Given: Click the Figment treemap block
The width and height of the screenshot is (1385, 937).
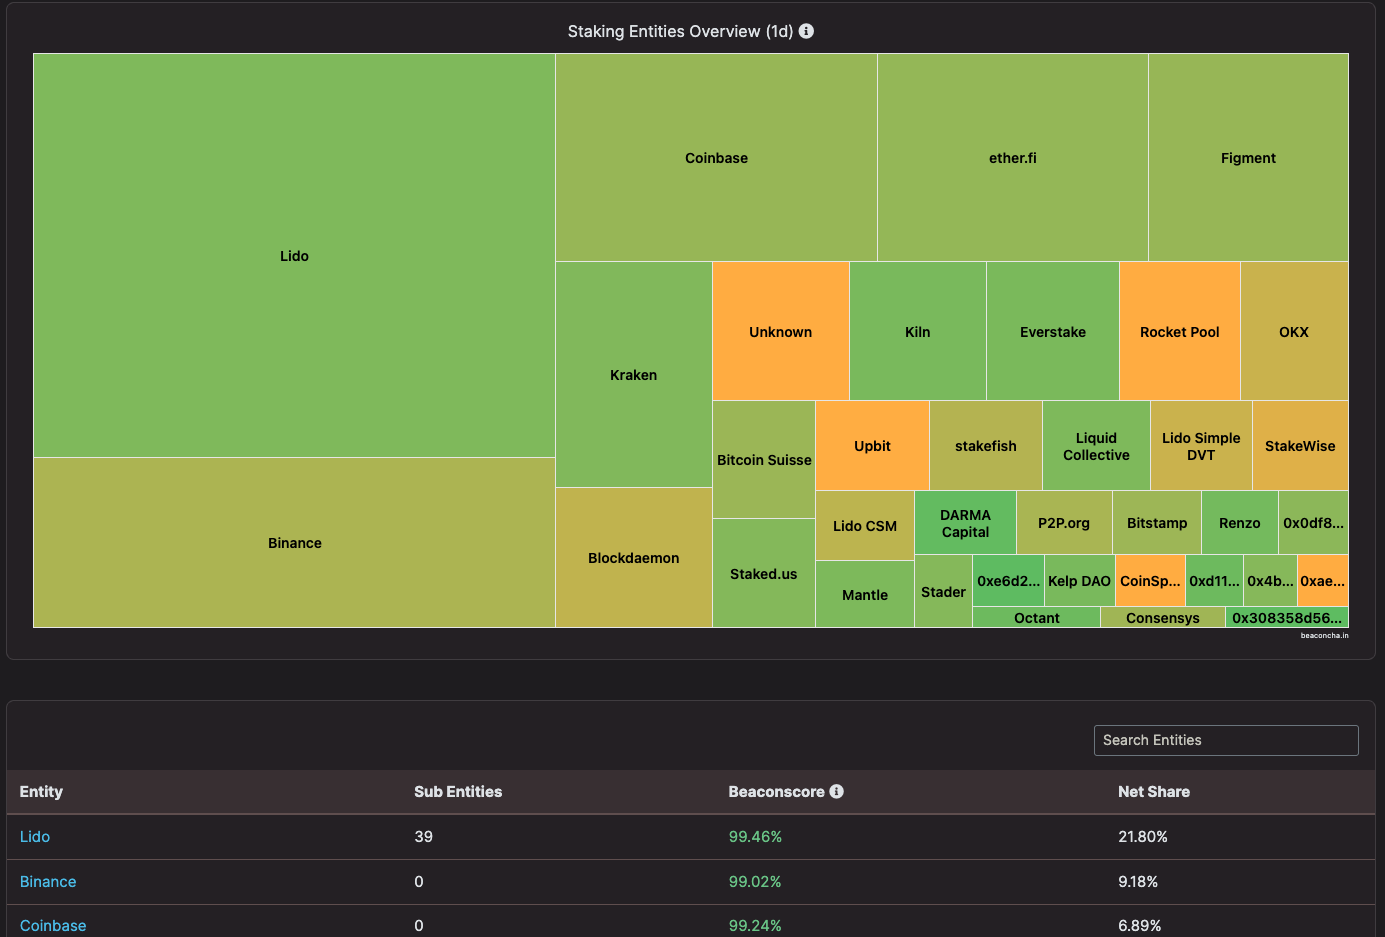Looking at the screenshot, I should [x=1248, y=158].
